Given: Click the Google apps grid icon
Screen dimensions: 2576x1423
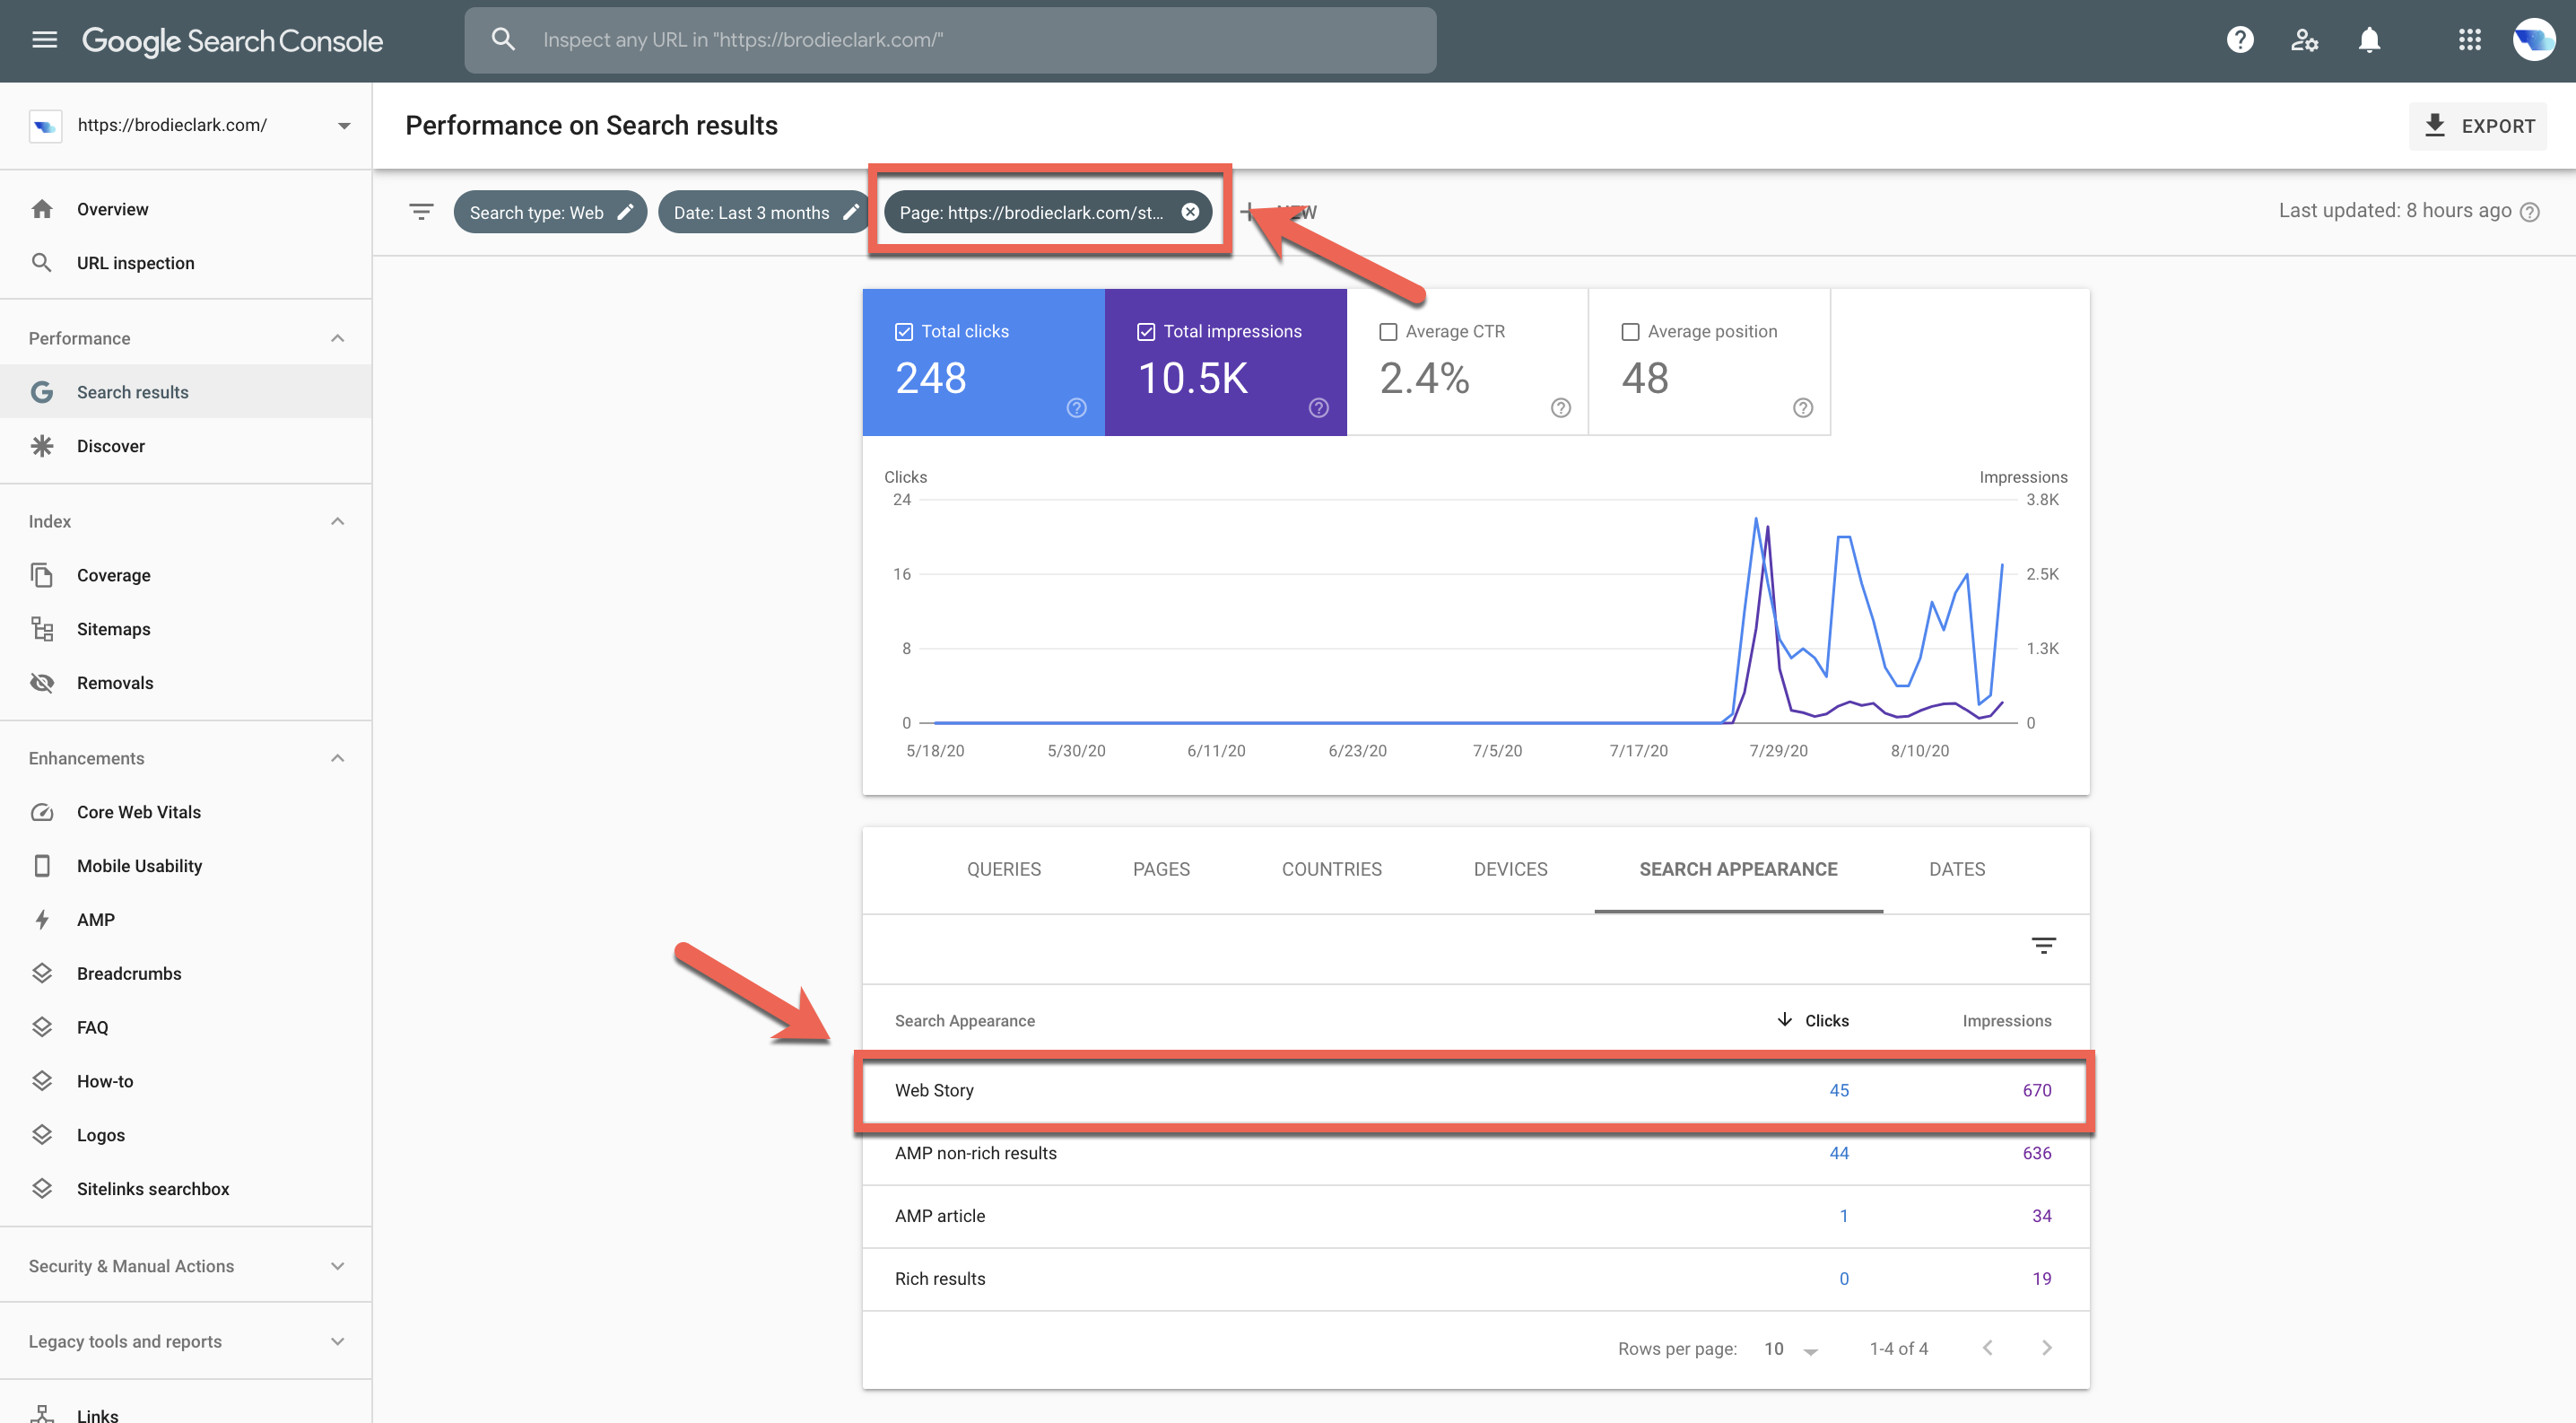Looking at the screenshot, I should click(2469, 40).
